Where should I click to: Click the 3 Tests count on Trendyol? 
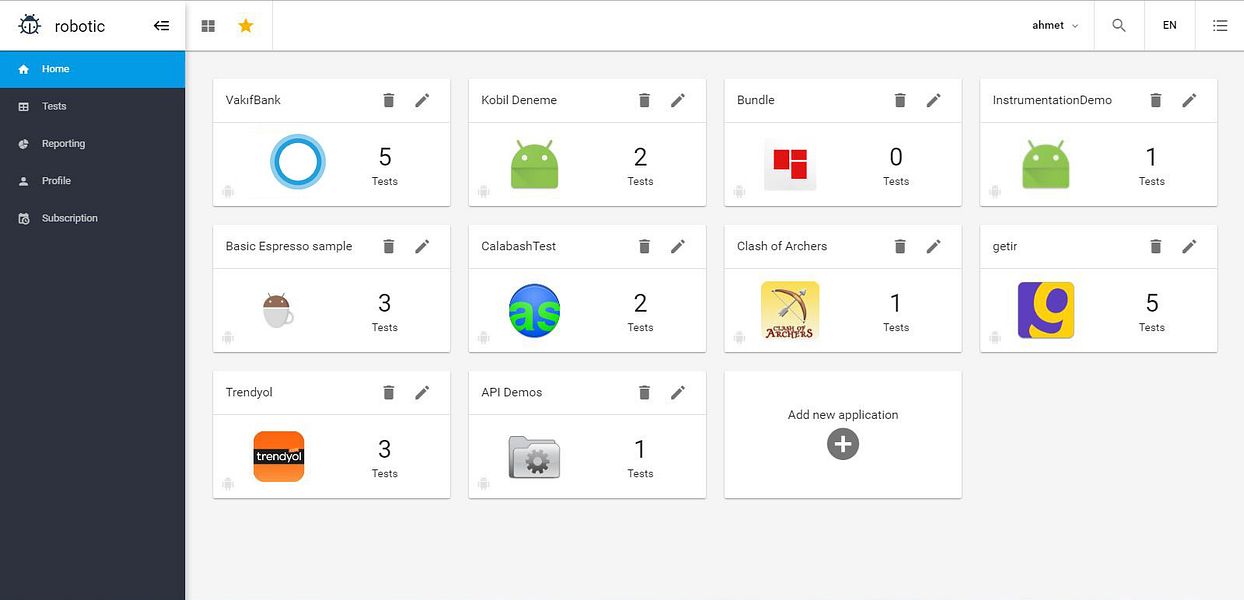click(385, 458)
